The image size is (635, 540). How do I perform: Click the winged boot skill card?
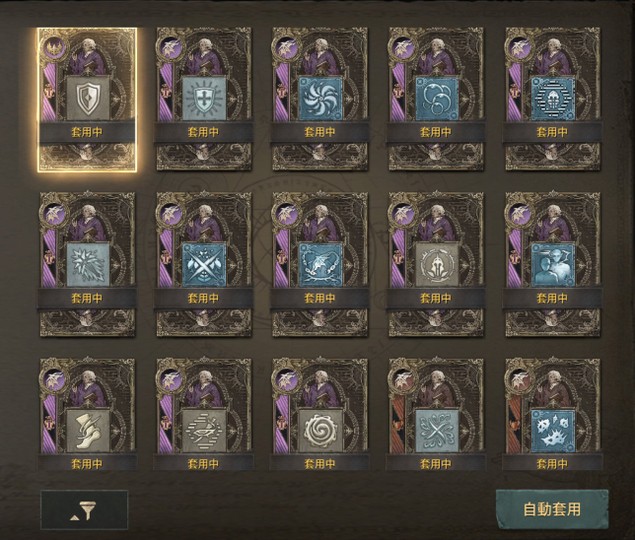(x=87, y=413)
